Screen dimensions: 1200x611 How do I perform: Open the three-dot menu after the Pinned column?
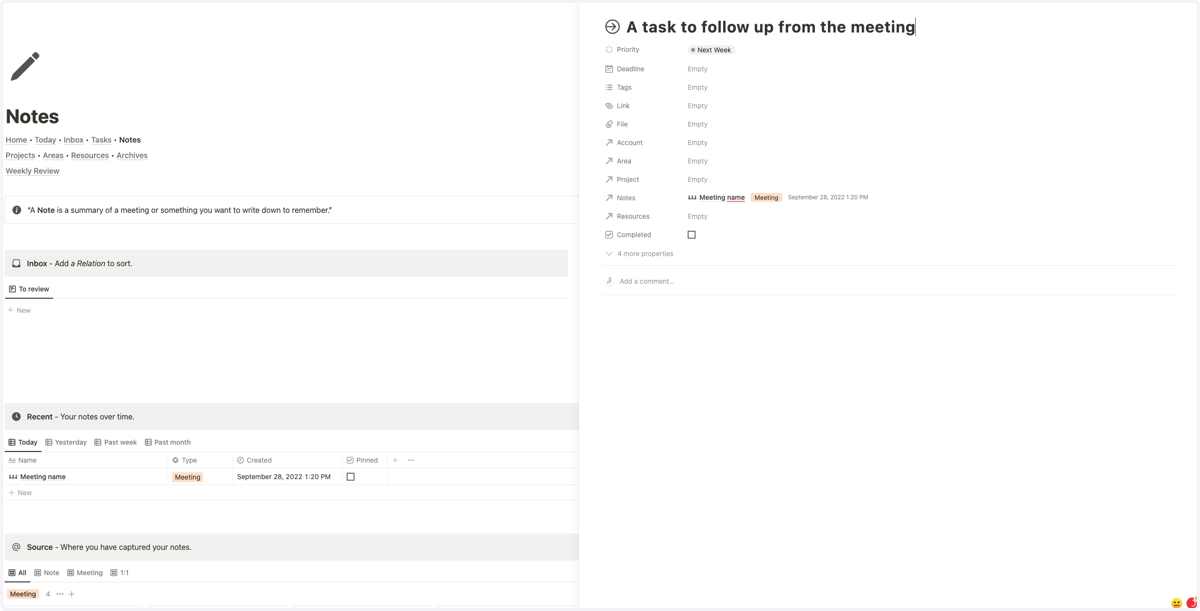[x=411, y=460]
